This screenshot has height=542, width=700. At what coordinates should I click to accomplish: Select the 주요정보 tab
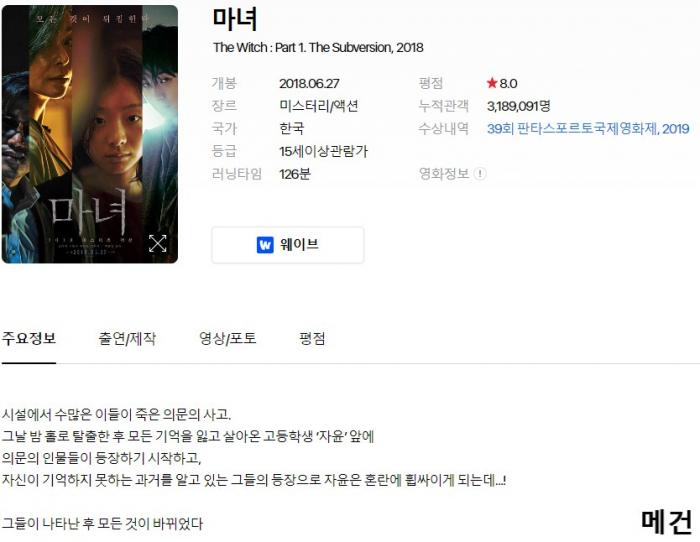29,338
